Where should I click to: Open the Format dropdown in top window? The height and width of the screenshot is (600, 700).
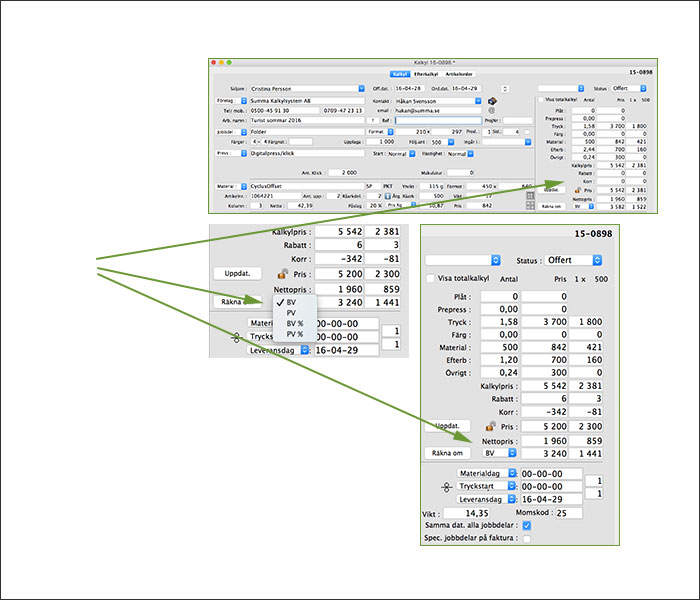point(380,132)
